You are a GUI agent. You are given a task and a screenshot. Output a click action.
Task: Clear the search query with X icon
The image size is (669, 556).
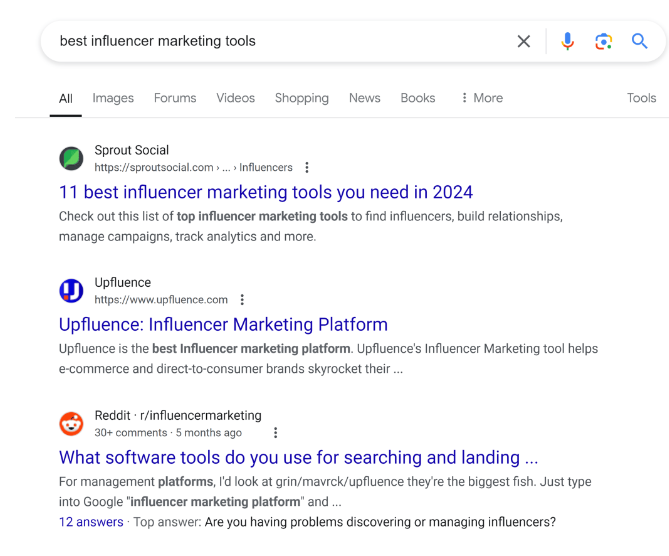[523, 41]
